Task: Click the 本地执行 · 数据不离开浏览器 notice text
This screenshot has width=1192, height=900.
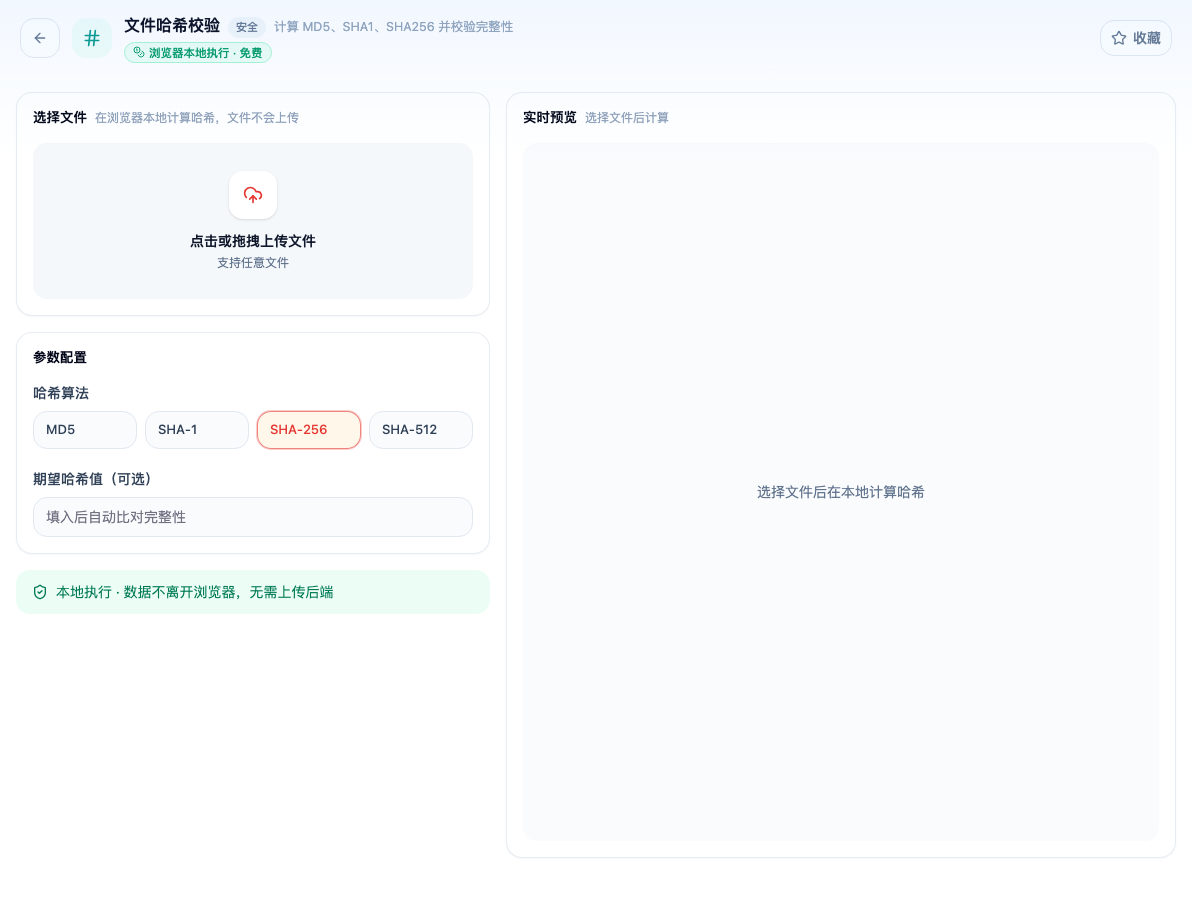Action: click(195, 592)
